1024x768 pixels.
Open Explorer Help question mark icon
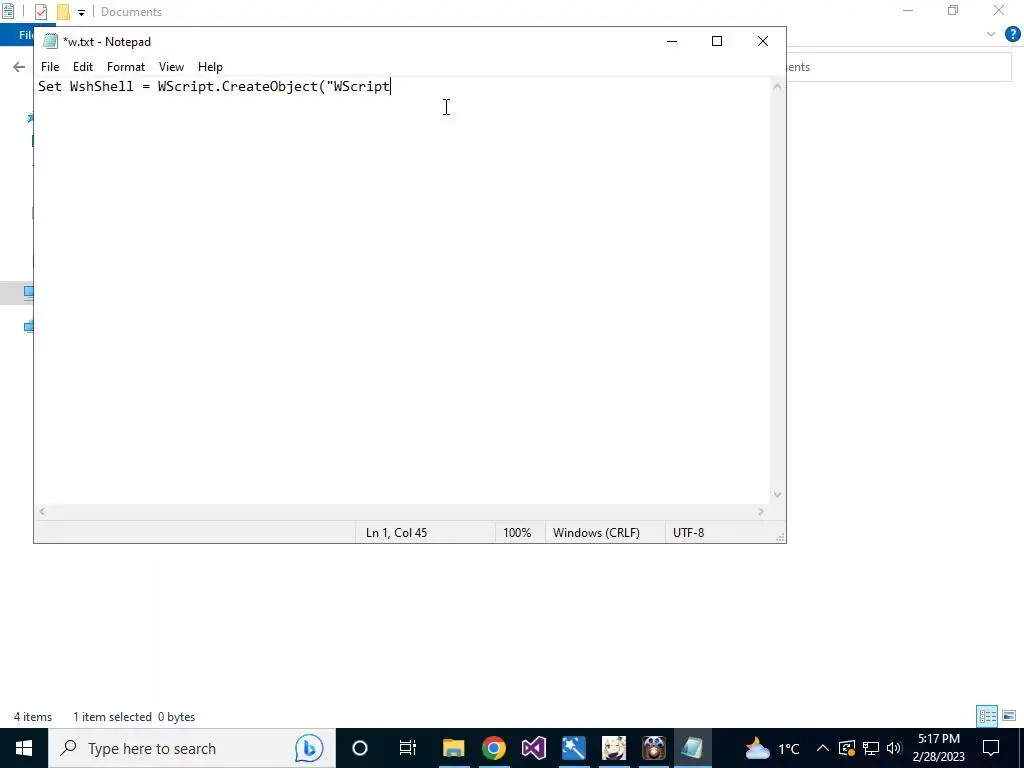pyautogui.click(x=1012, y=34)
